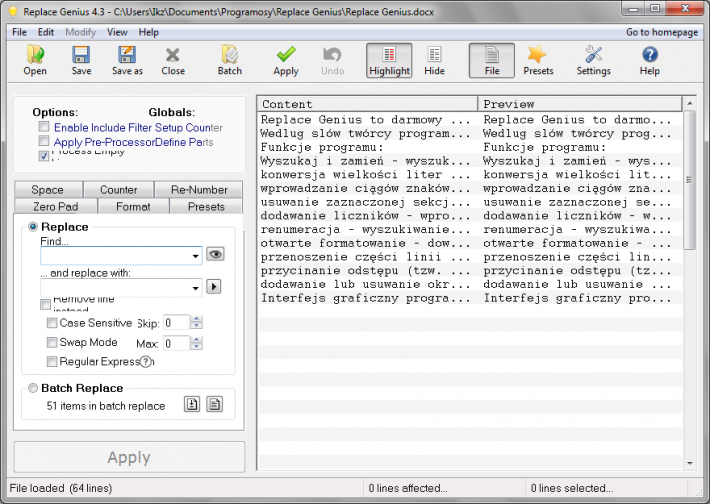The image size is (710, 504).
Task: Open the View menu
Action: pos(117,32)
